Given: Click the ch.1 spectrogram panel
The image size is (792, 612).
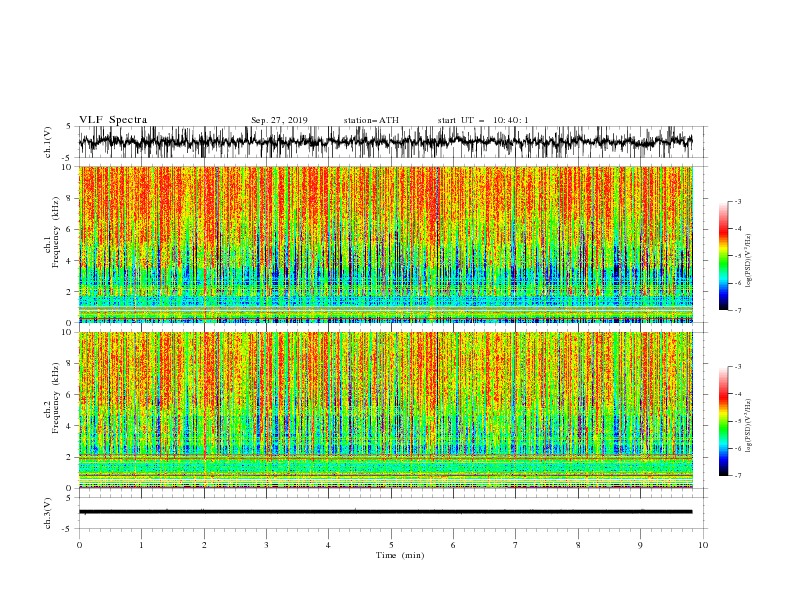Looking at the screenshot, I should coord(386,244).
